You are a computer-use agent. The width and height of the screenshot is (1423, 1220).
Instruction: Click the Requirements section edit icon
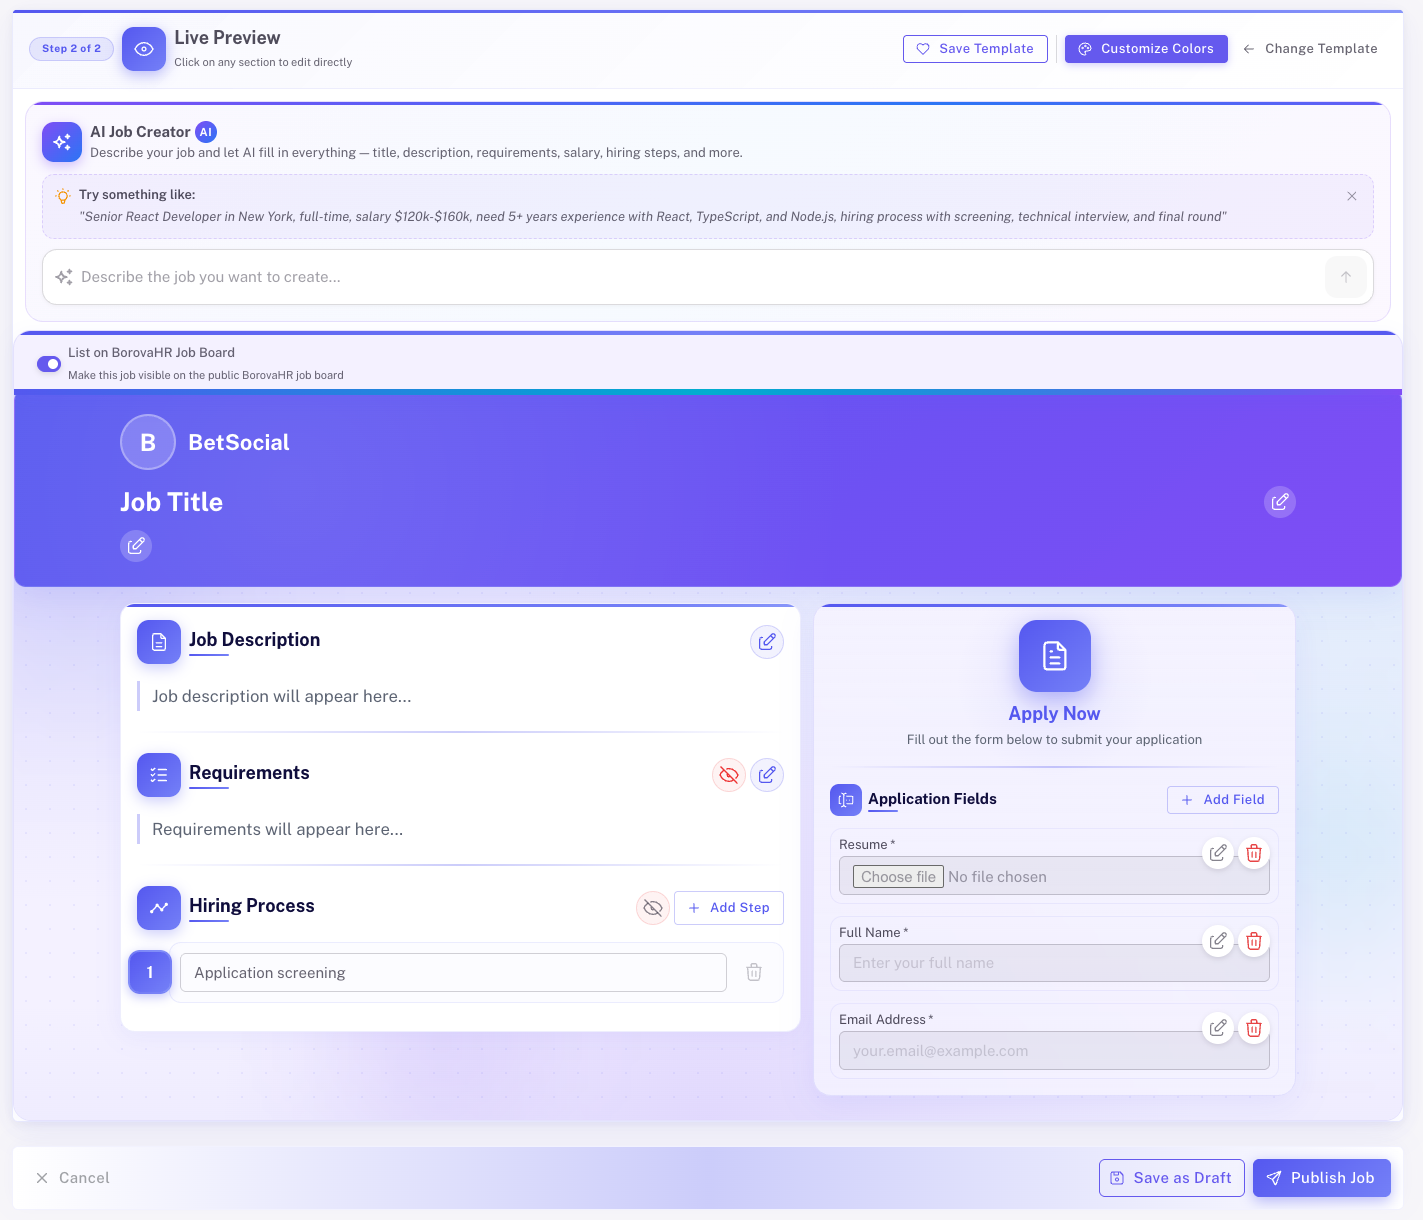[767, 774]
